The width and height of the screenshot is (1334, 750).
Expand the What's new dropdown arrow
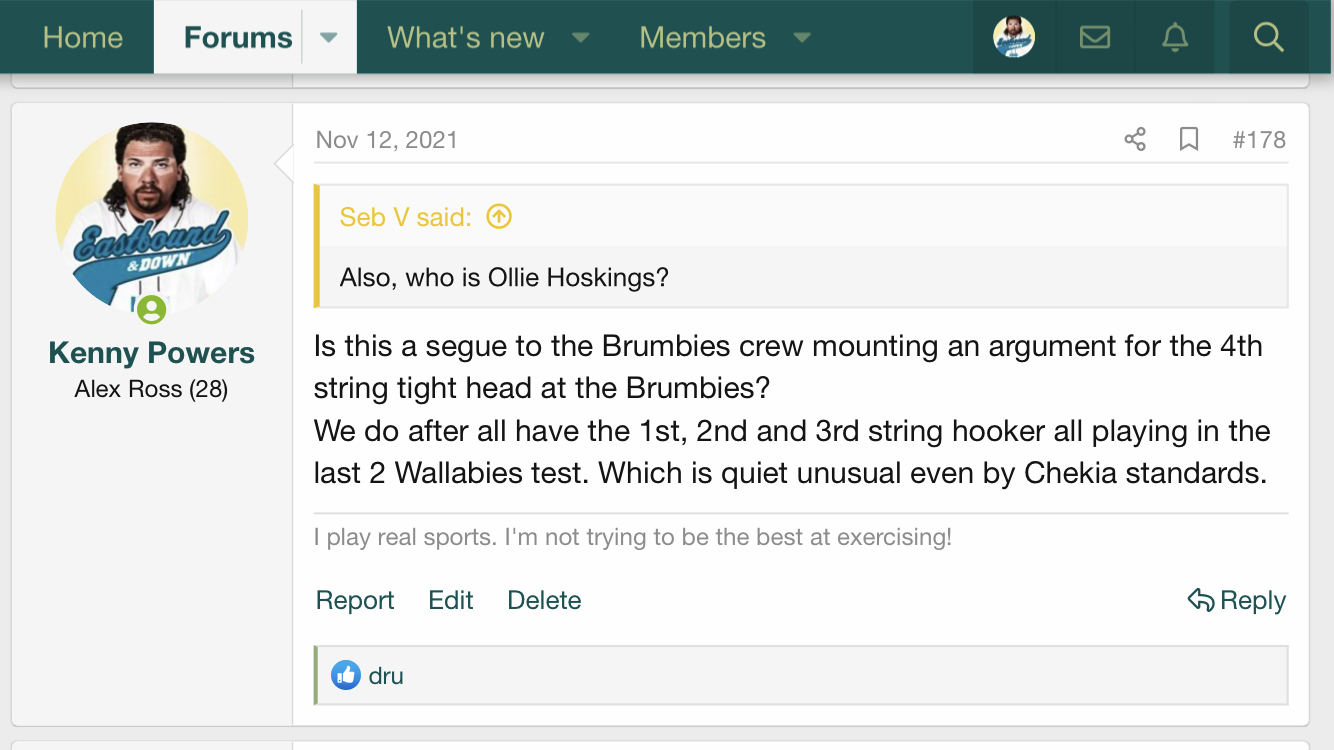(x=581, y=38)
